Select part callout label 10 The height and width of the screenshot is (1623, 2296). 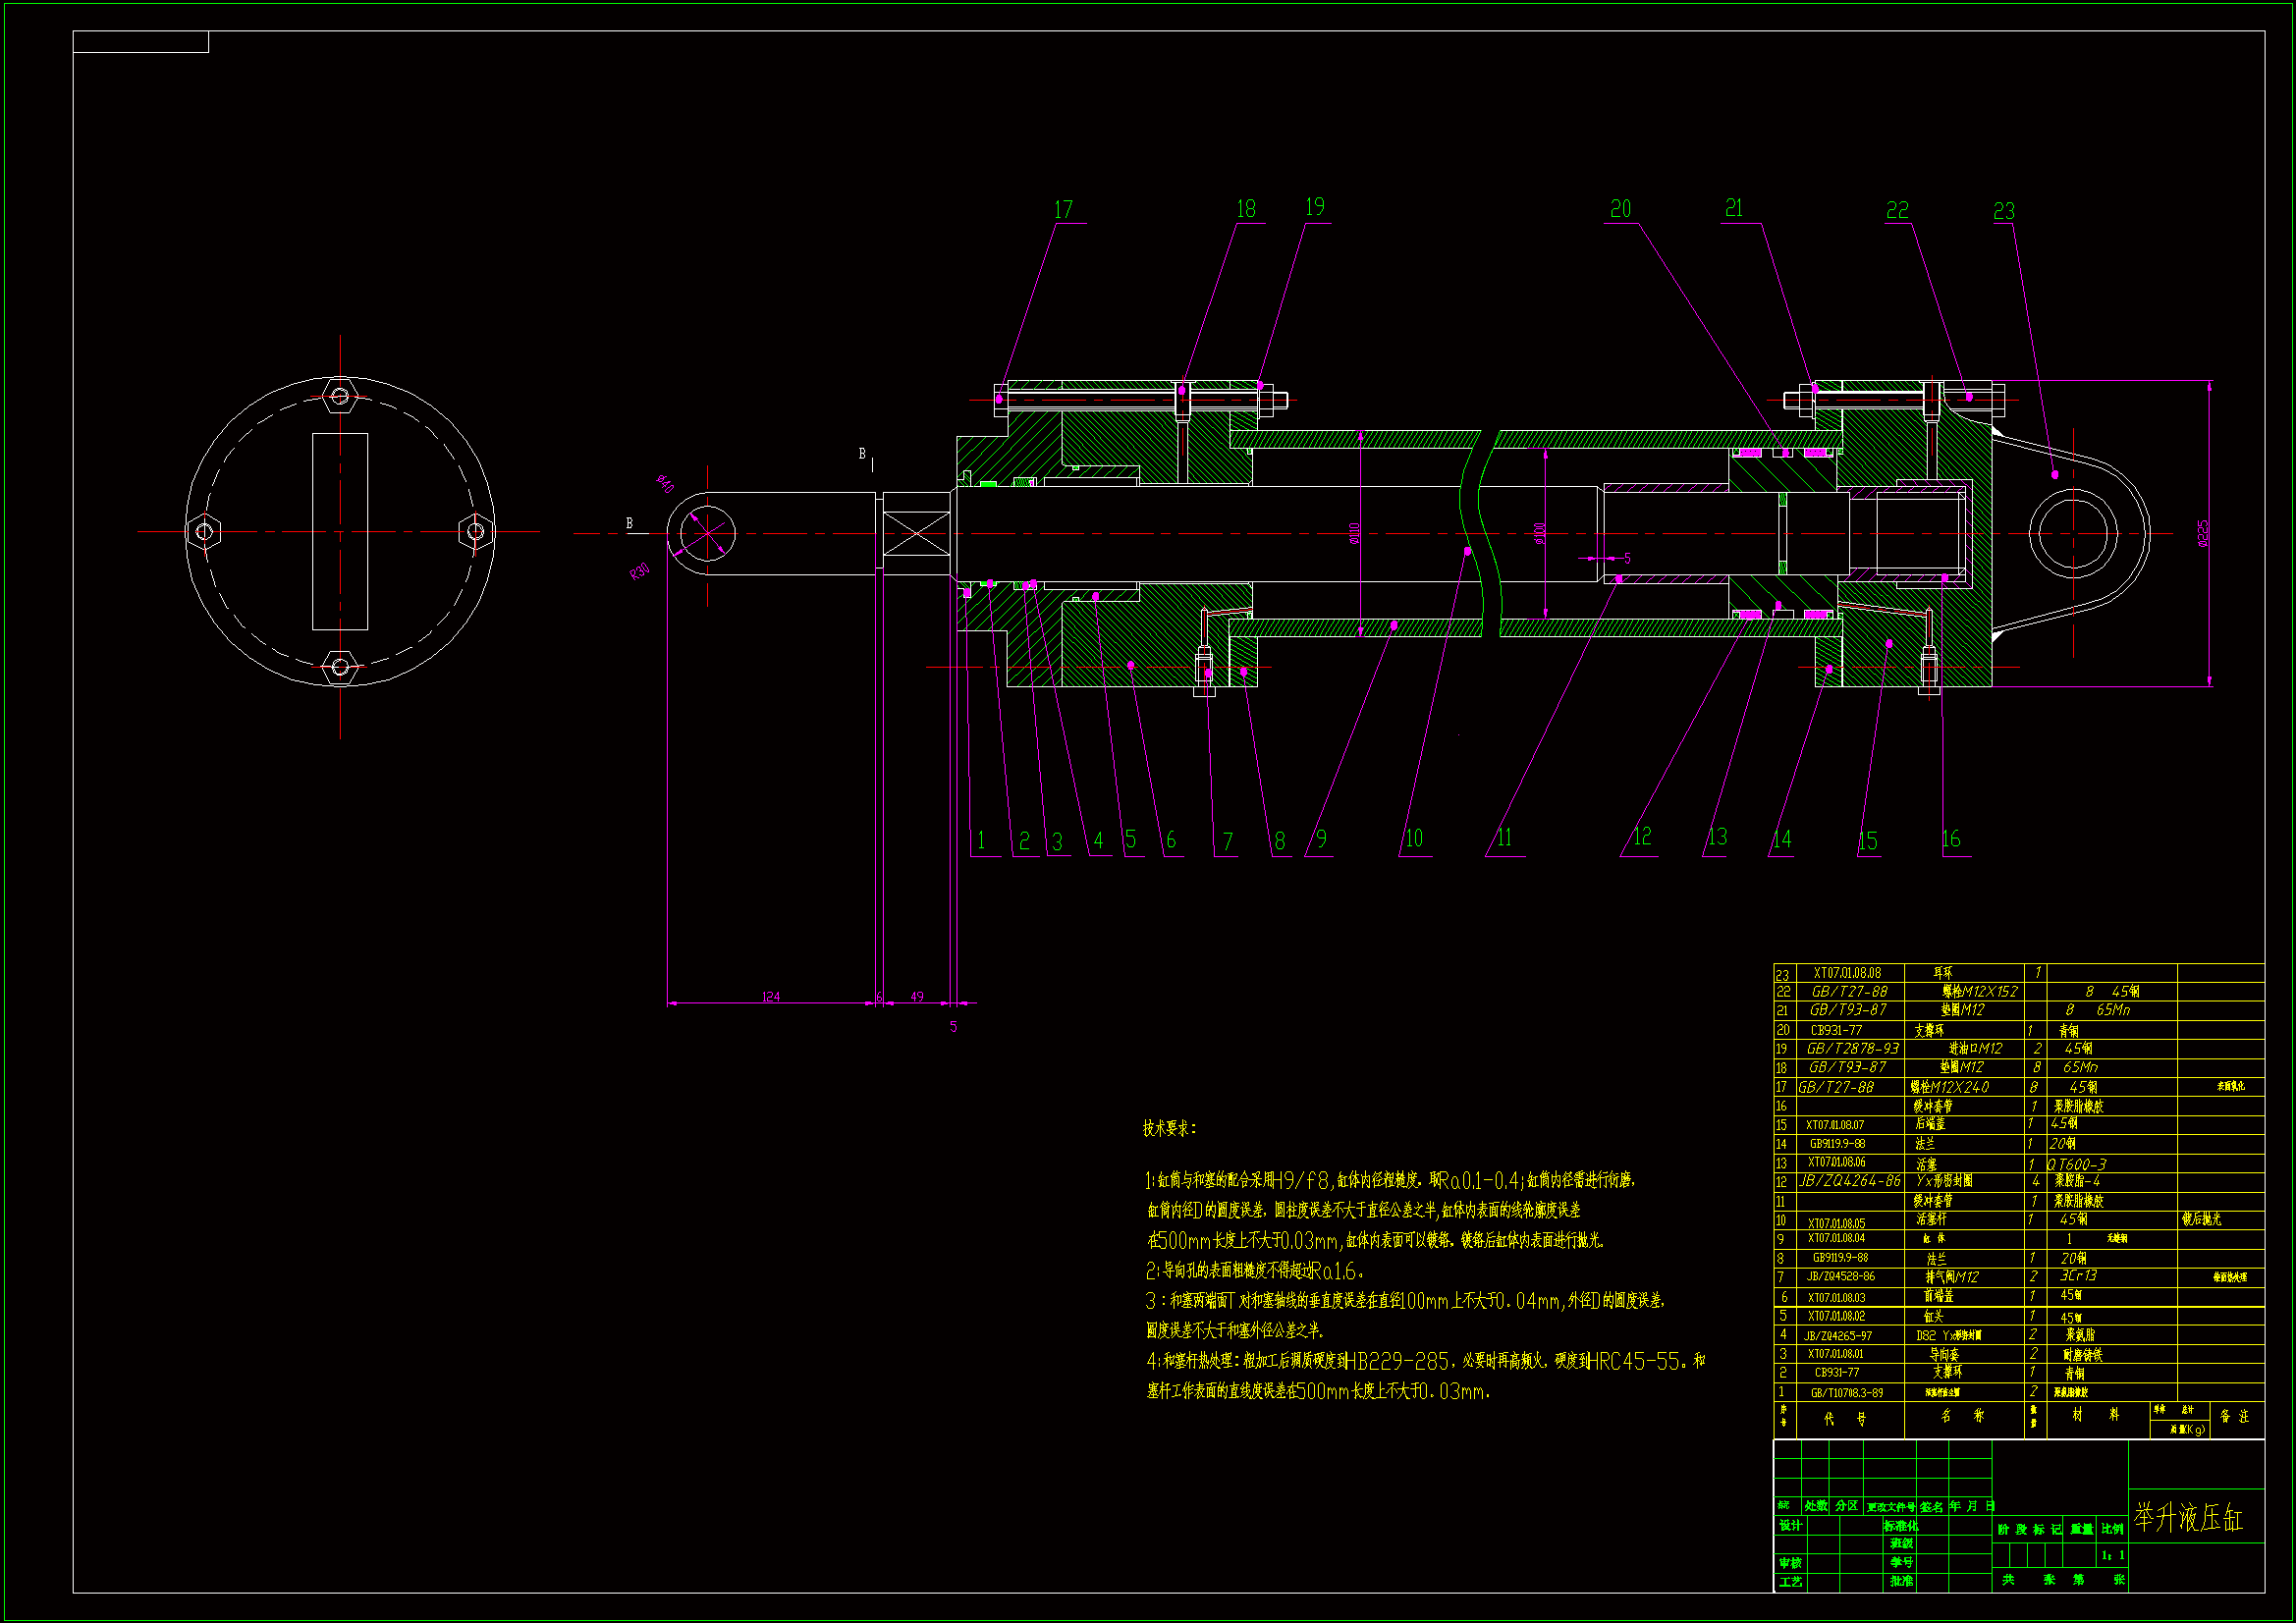pos(1413,839)
